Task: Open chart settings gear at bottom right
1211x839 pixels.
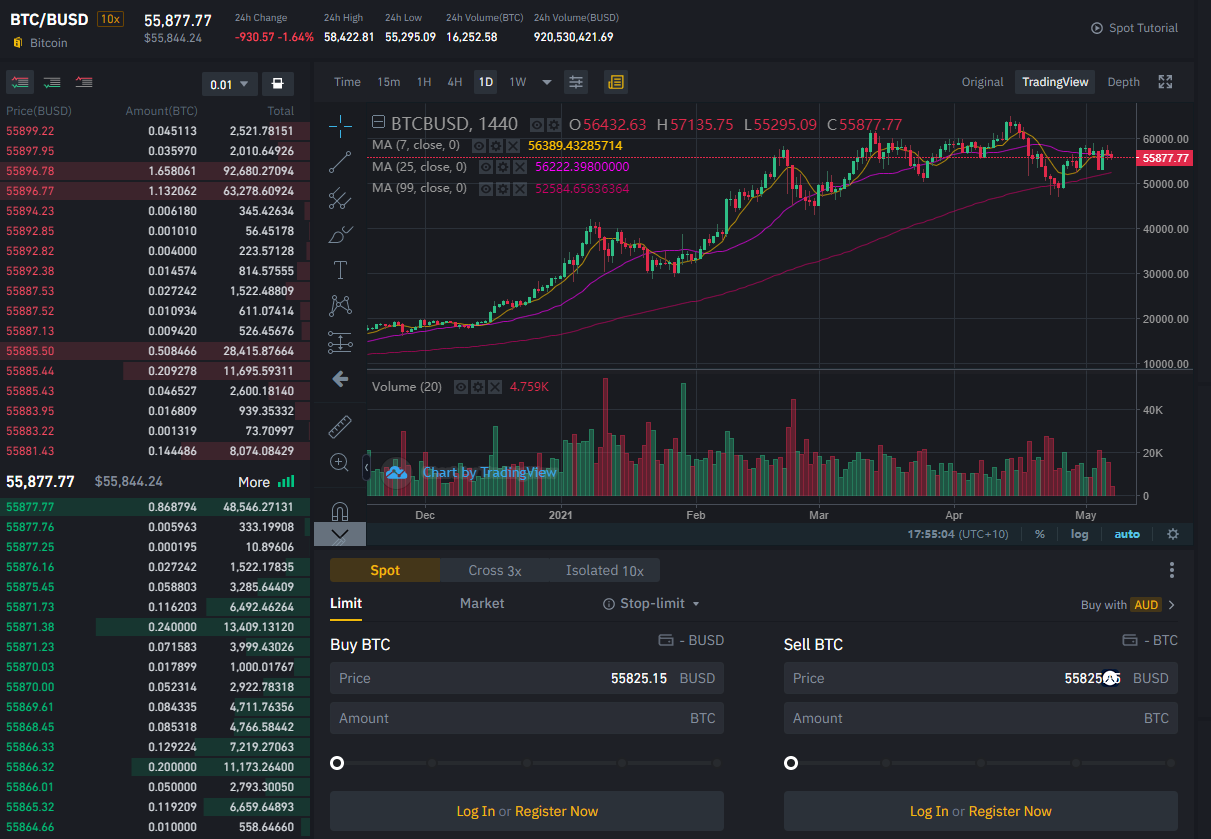Action: point(1173,534)
